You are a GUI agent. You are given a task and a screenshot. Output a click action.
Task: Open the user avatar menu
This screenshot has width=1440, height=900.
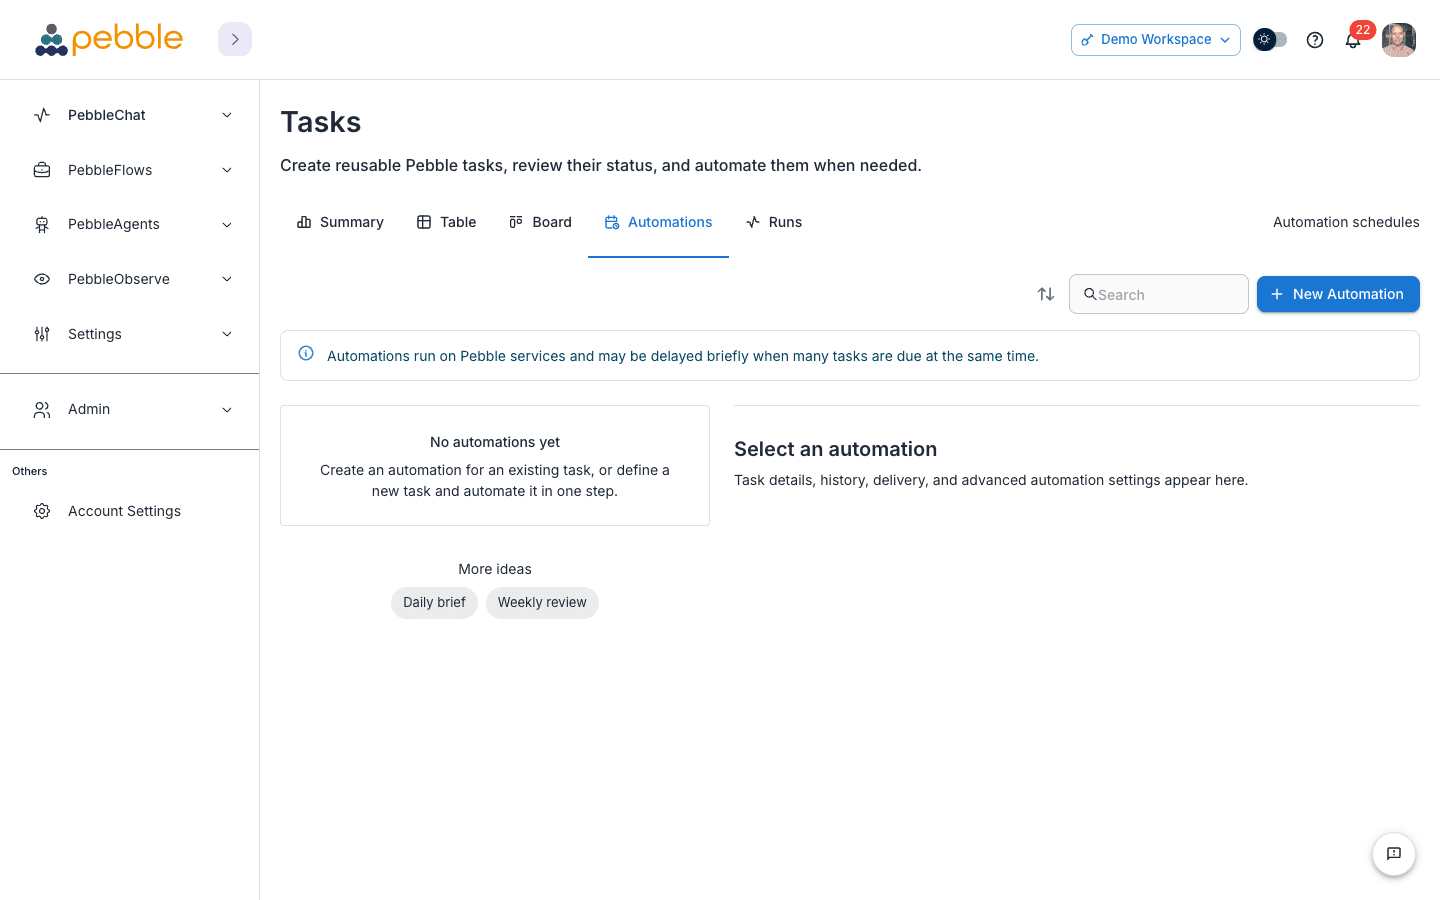(x=1399, y=40)
